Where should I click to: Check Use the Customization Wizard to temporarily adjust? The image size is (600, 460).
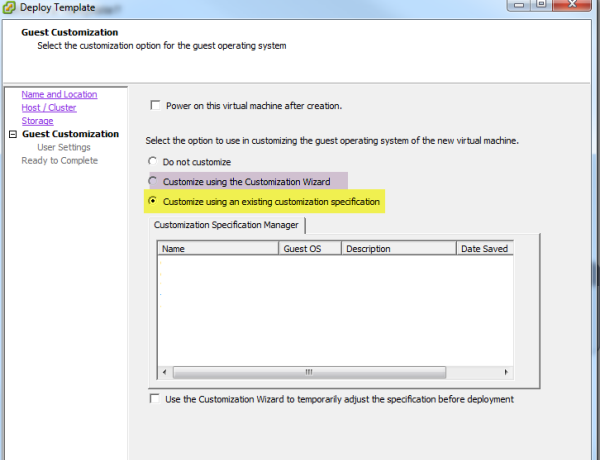click(154, 399)
